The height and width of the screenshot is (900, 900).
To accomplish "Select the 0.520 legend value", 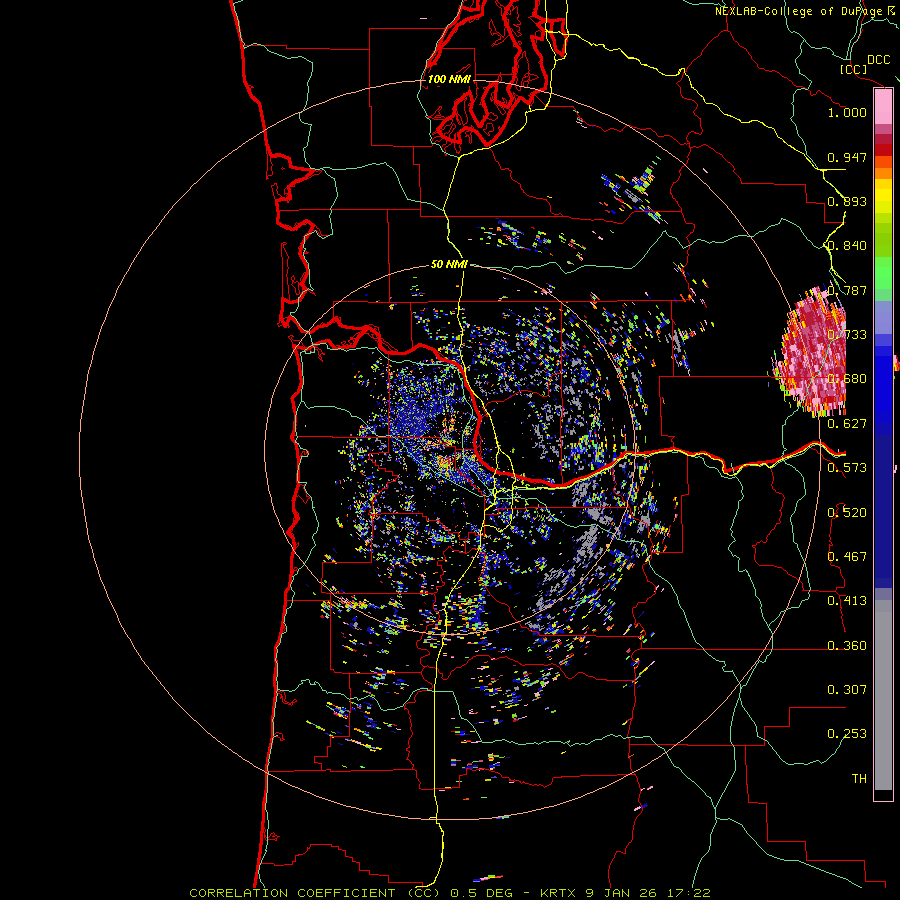I will (x=847, y=513).
